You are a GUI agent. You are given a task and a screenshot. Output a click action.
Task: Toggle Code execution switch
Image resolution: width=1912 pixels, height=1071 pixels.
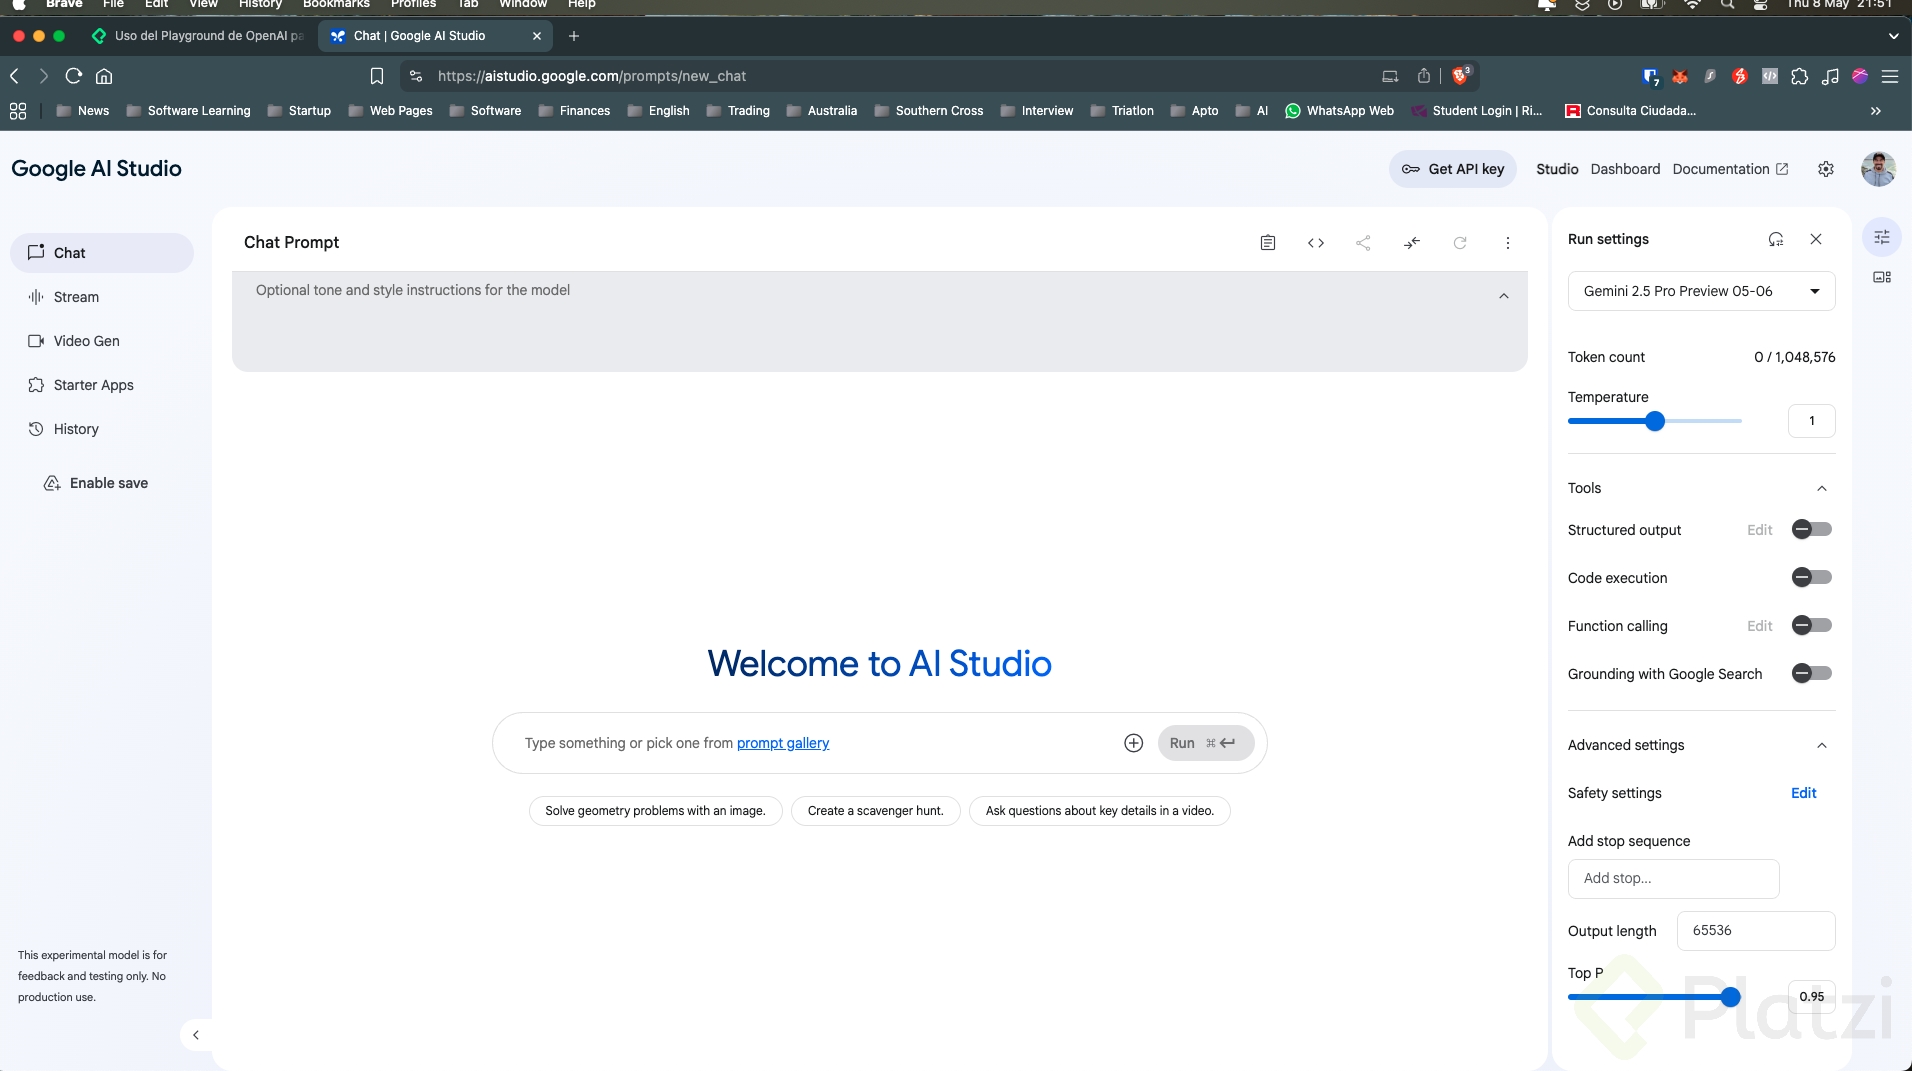click(x=1811, y=578)
